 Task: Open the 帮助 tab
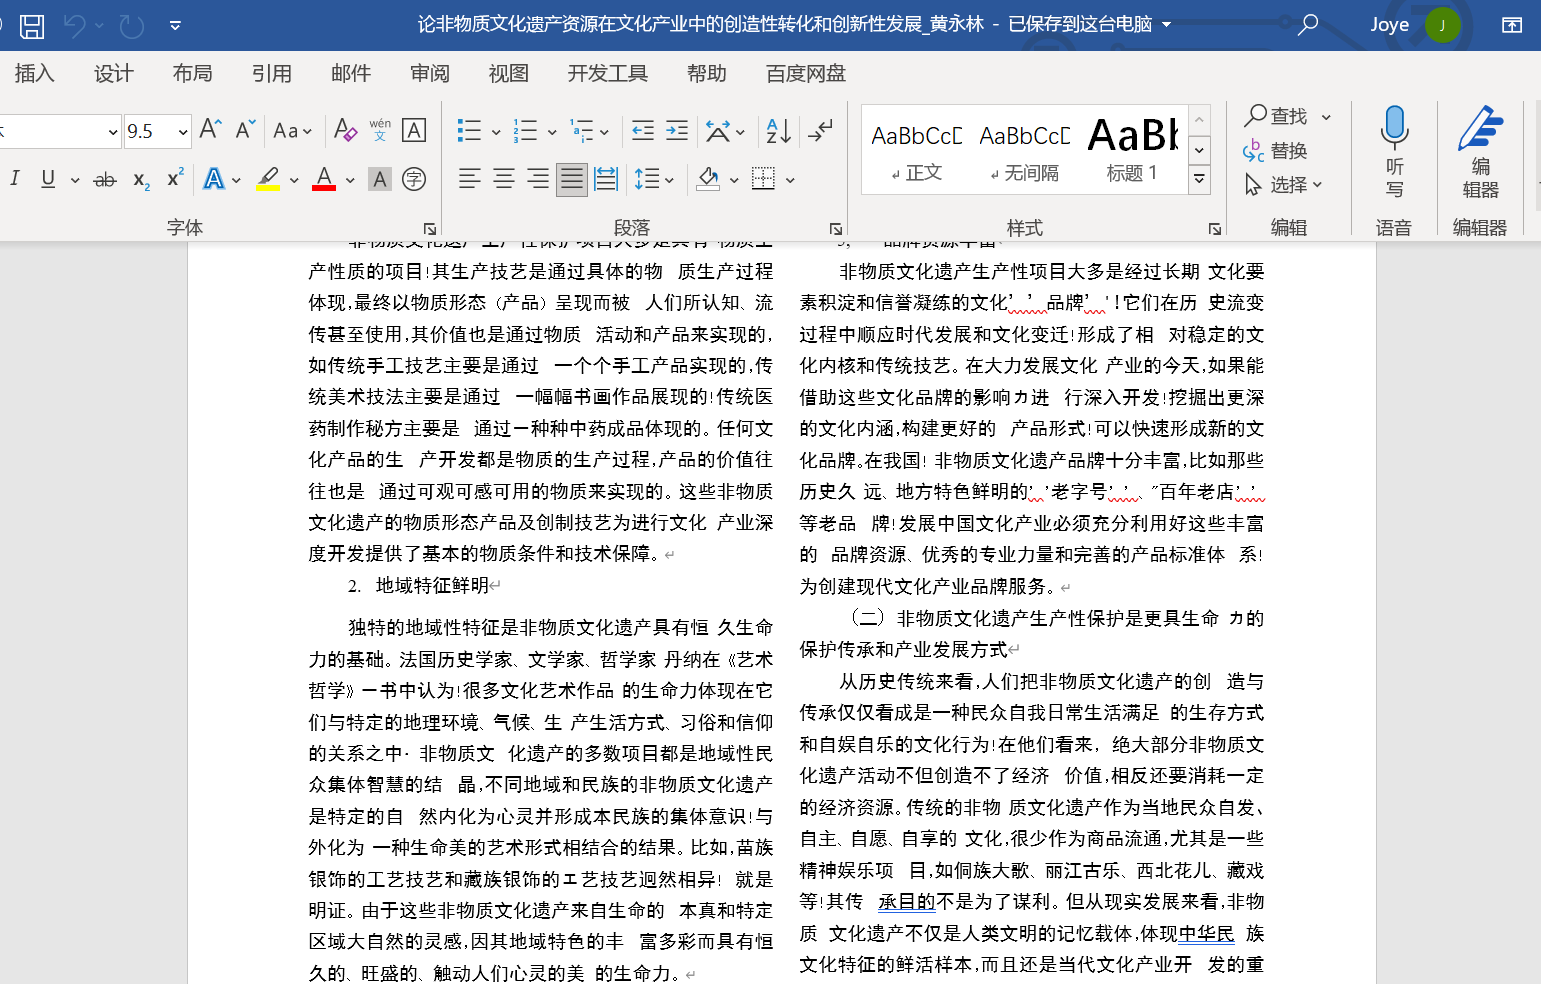(x=706, y=73)
